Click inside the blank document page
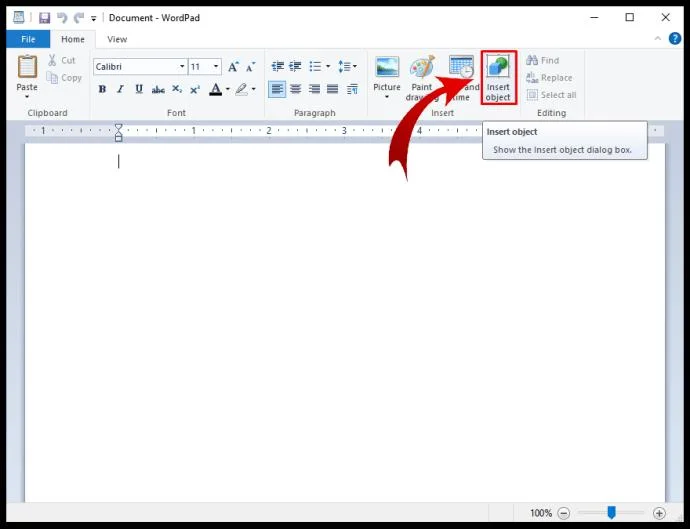 345,323
